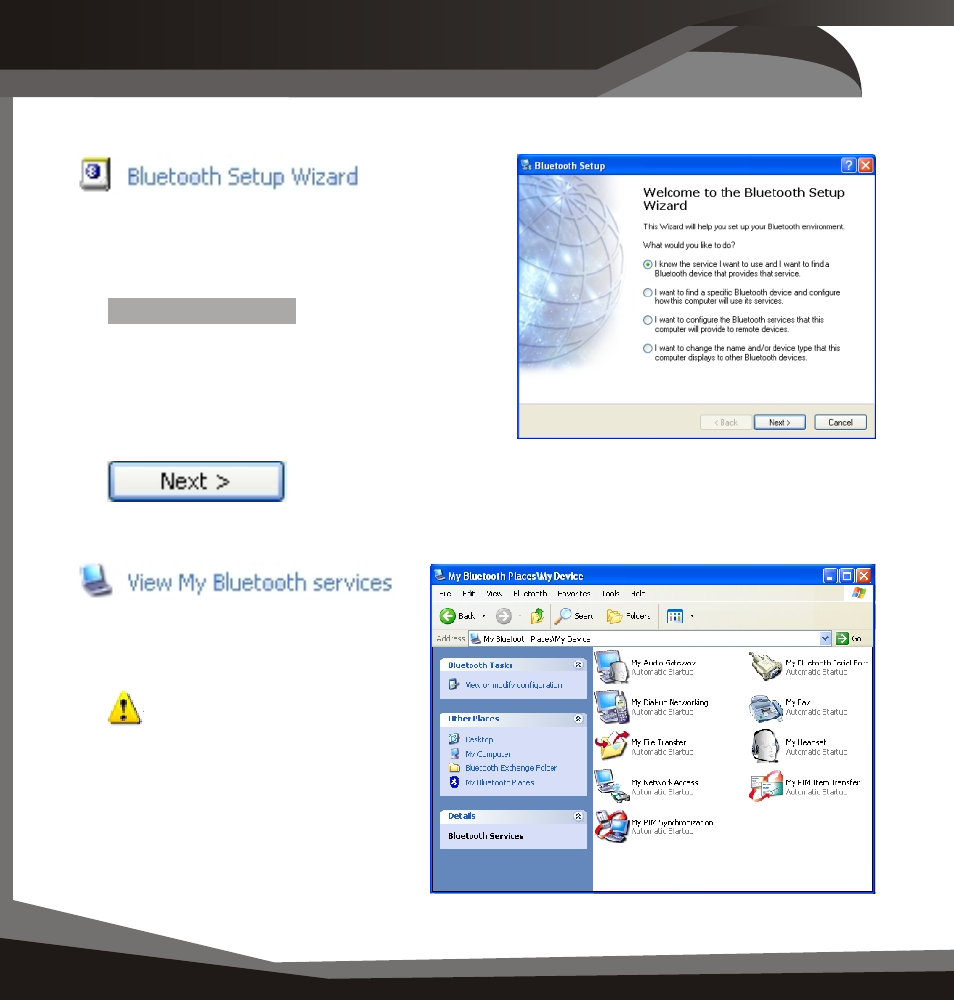This screenshot has width=954, height=1000.
Task: Select 'change the name and/or device type' option
Action: tap(647, 348)
